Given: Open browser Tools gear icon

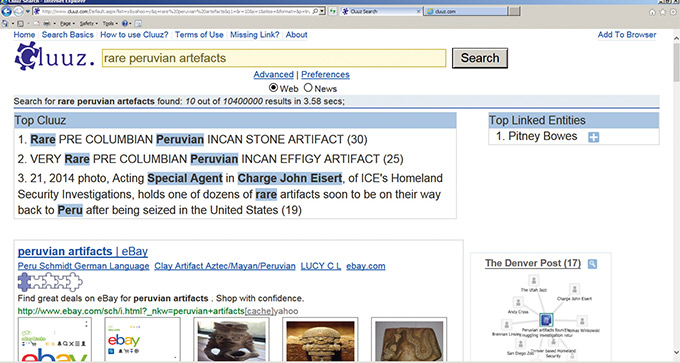Looking at the screenshot, I should point(673,12).
